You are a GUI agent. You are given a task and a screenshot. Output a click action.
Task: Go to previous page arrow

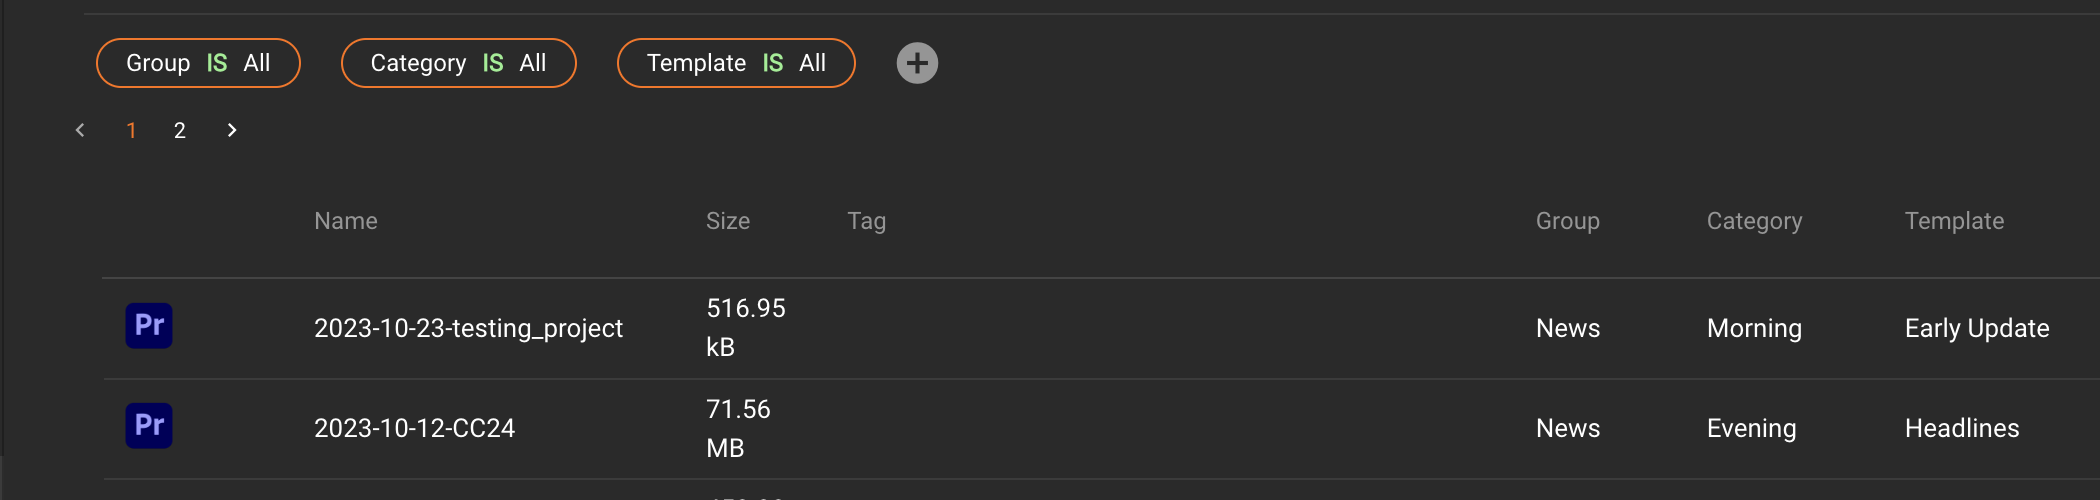click(x=80, y=130)
